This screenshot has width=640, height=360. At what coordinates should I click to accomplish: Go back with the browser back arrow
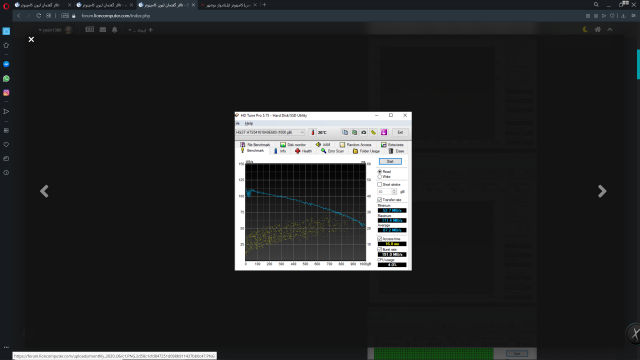click(x=18, y=16)
